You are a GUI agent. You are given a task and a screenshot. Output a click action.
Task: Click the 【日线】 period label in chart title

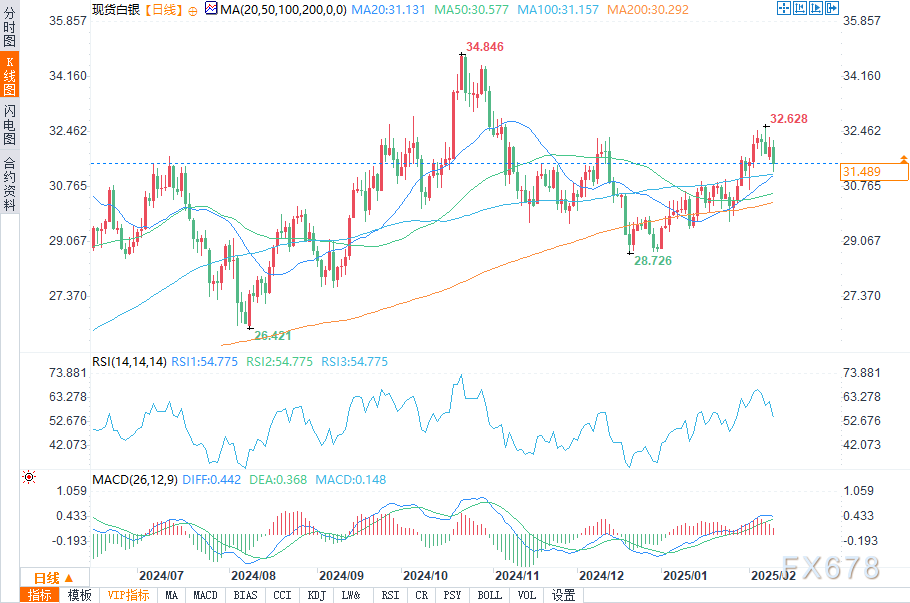pos(163,9)
